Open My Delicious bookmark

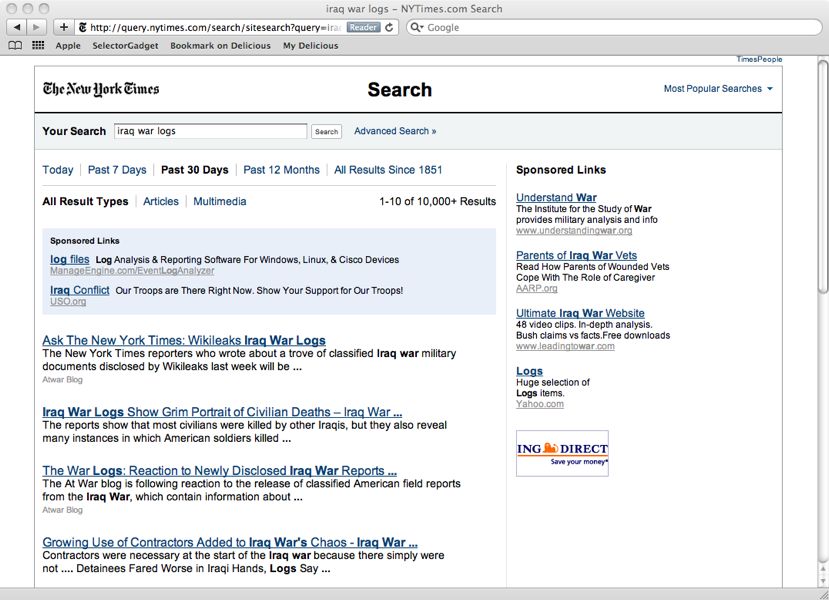310,45
